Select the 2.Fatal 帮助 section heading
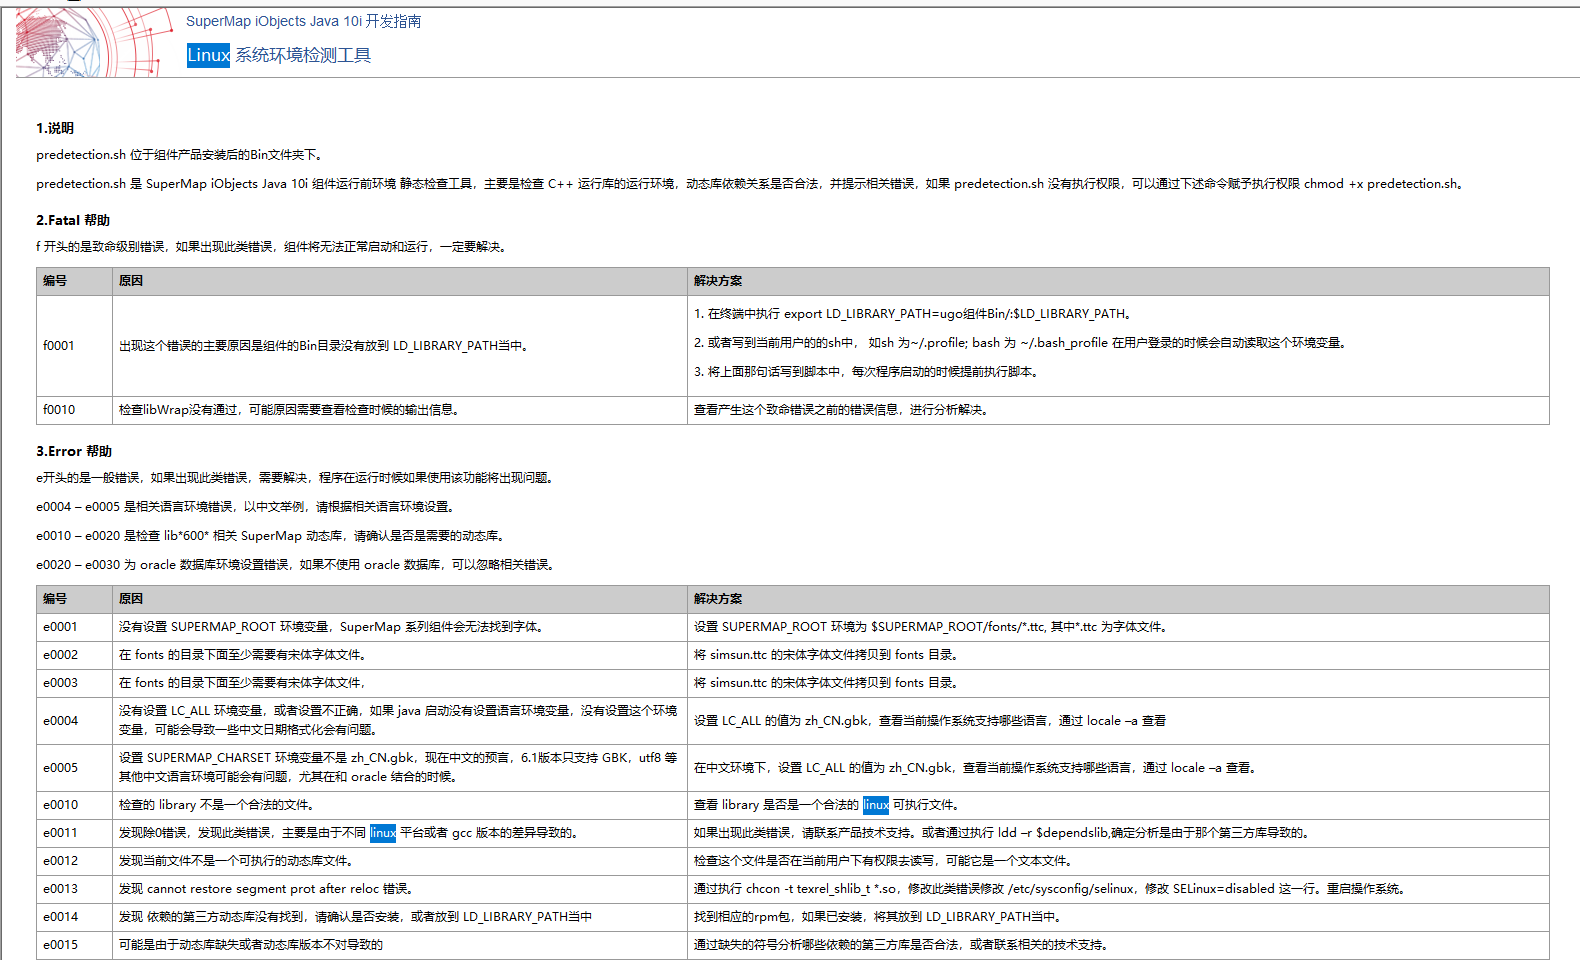The width and height of the screenshot is (1580, 960). tap(73, 220)
